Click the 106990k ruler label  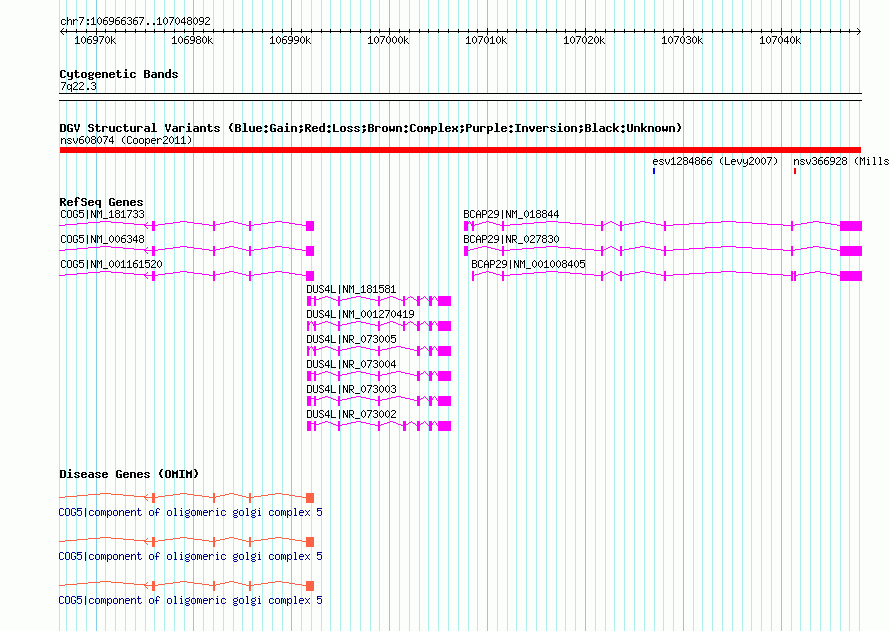point(290,40)
